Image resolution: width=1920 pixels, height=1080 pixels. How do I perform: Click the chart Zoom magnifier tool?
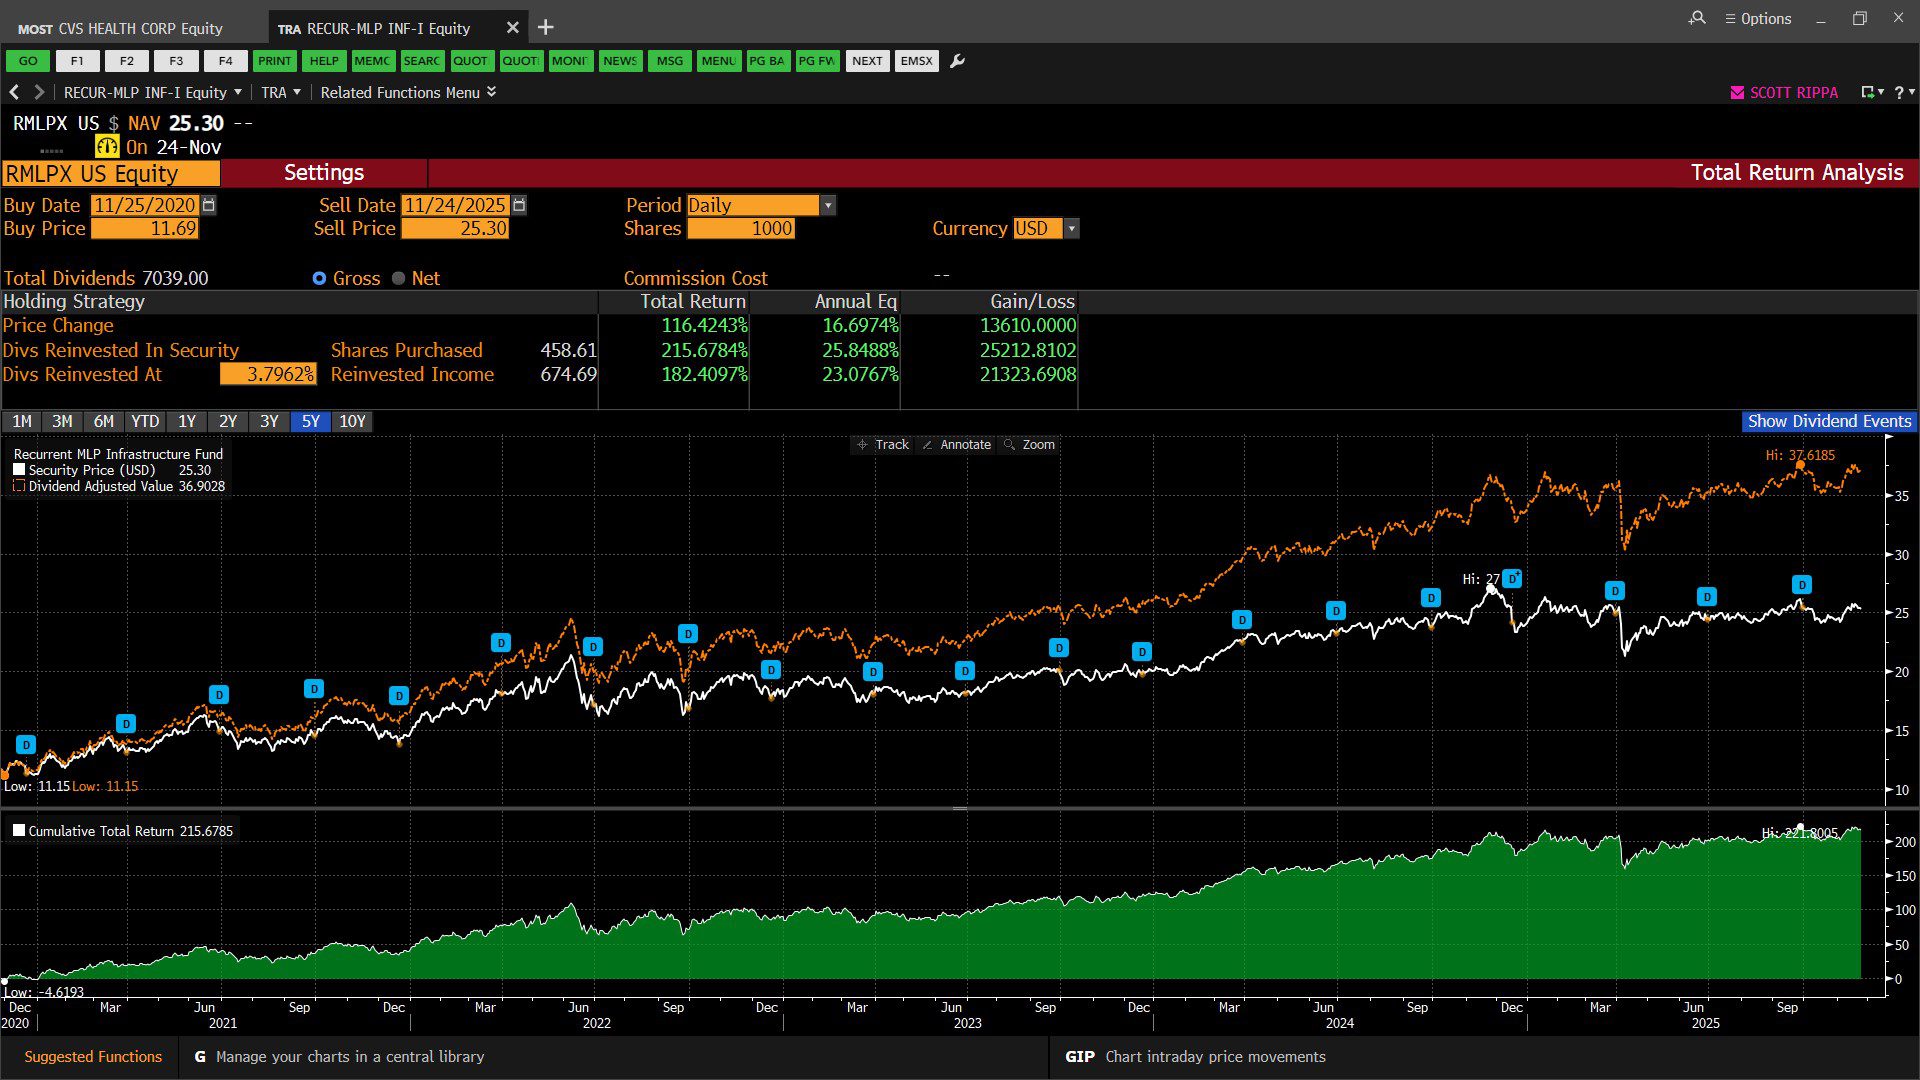[x=1029, y=445]
